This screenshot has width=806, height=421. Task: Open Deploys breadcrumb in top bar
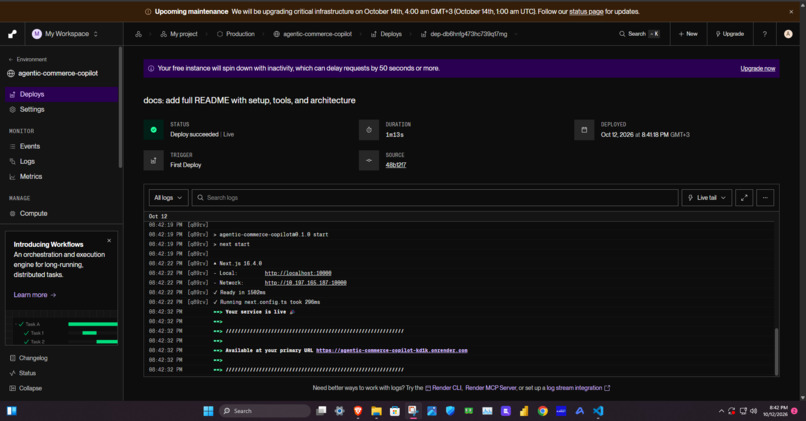pos(386,34)
